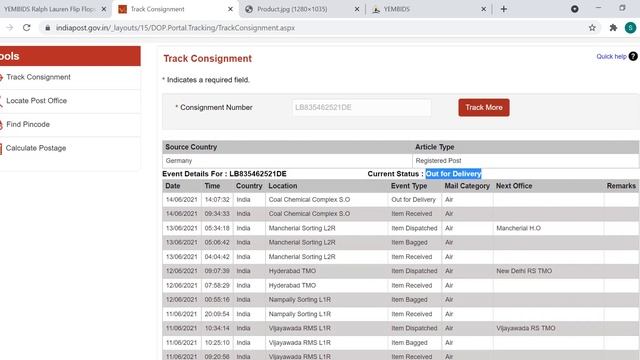Close the Product.jpg tab
This screenshot has height=360, width=640.
pos(357,9)
